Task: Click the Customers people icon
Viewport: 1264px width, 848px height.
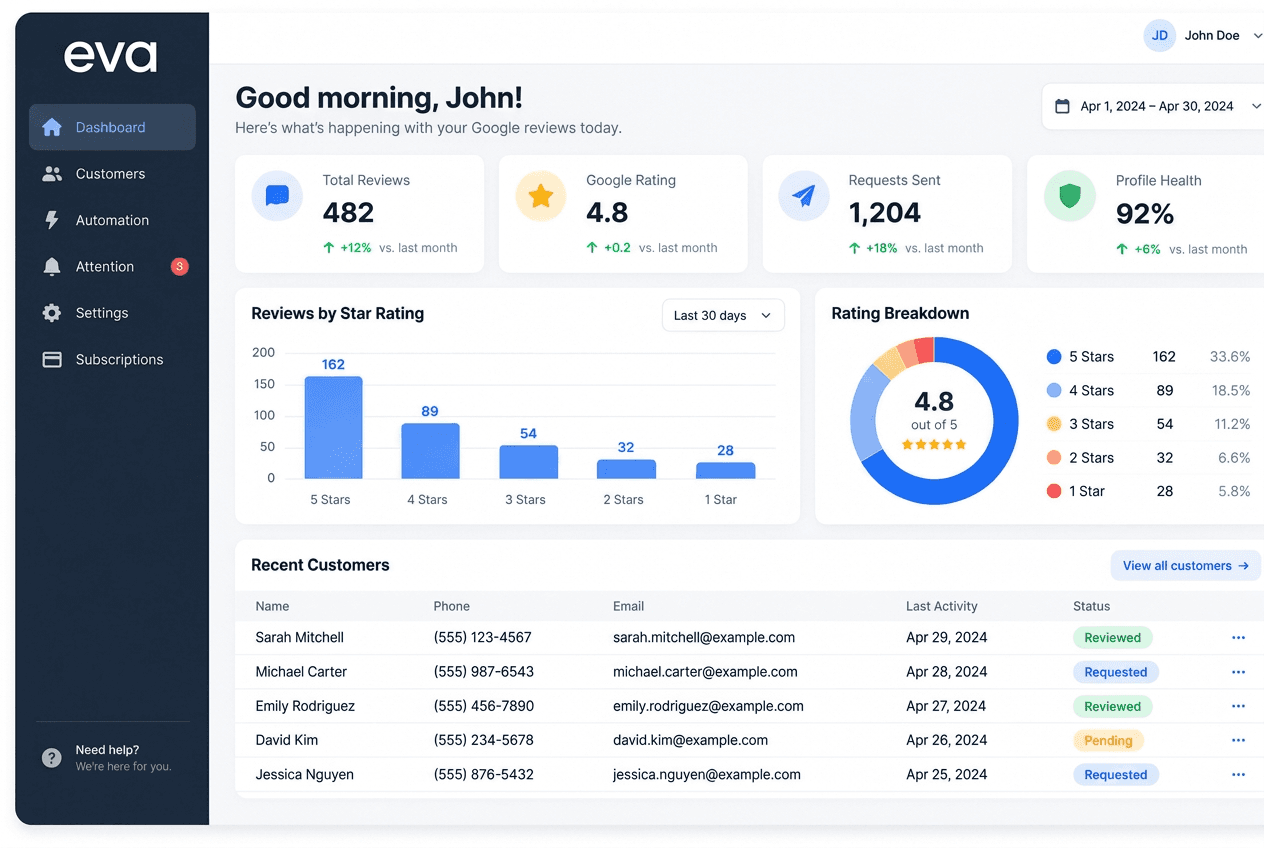Action: point(52,174)
